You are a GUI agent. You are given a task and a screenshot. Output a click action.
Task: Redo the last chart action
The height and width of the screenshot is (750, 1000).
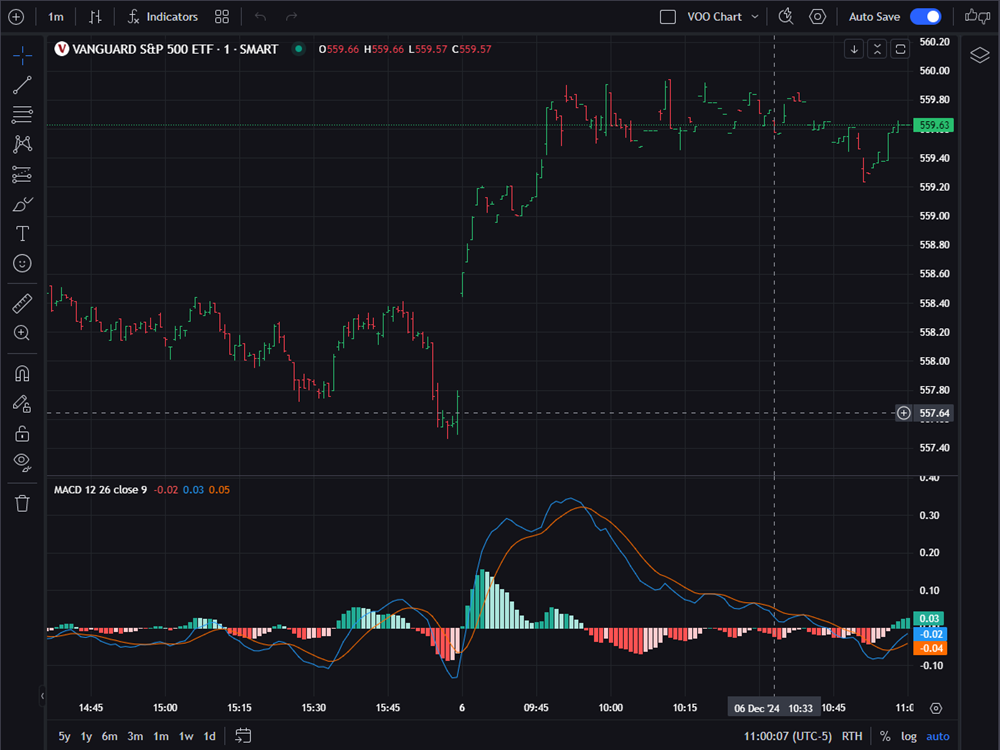pyautogui.click(x=291, y=17)
